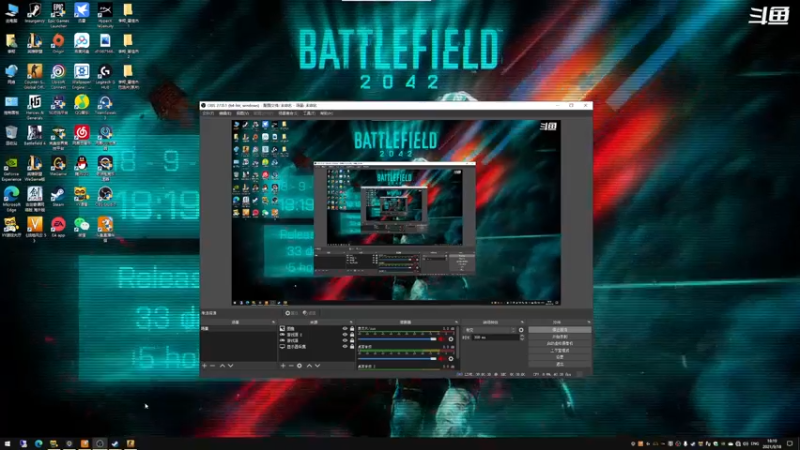Open Origin desktop shortcut
This screenshot has width=800, height=450.
click(x=58, y=44)
